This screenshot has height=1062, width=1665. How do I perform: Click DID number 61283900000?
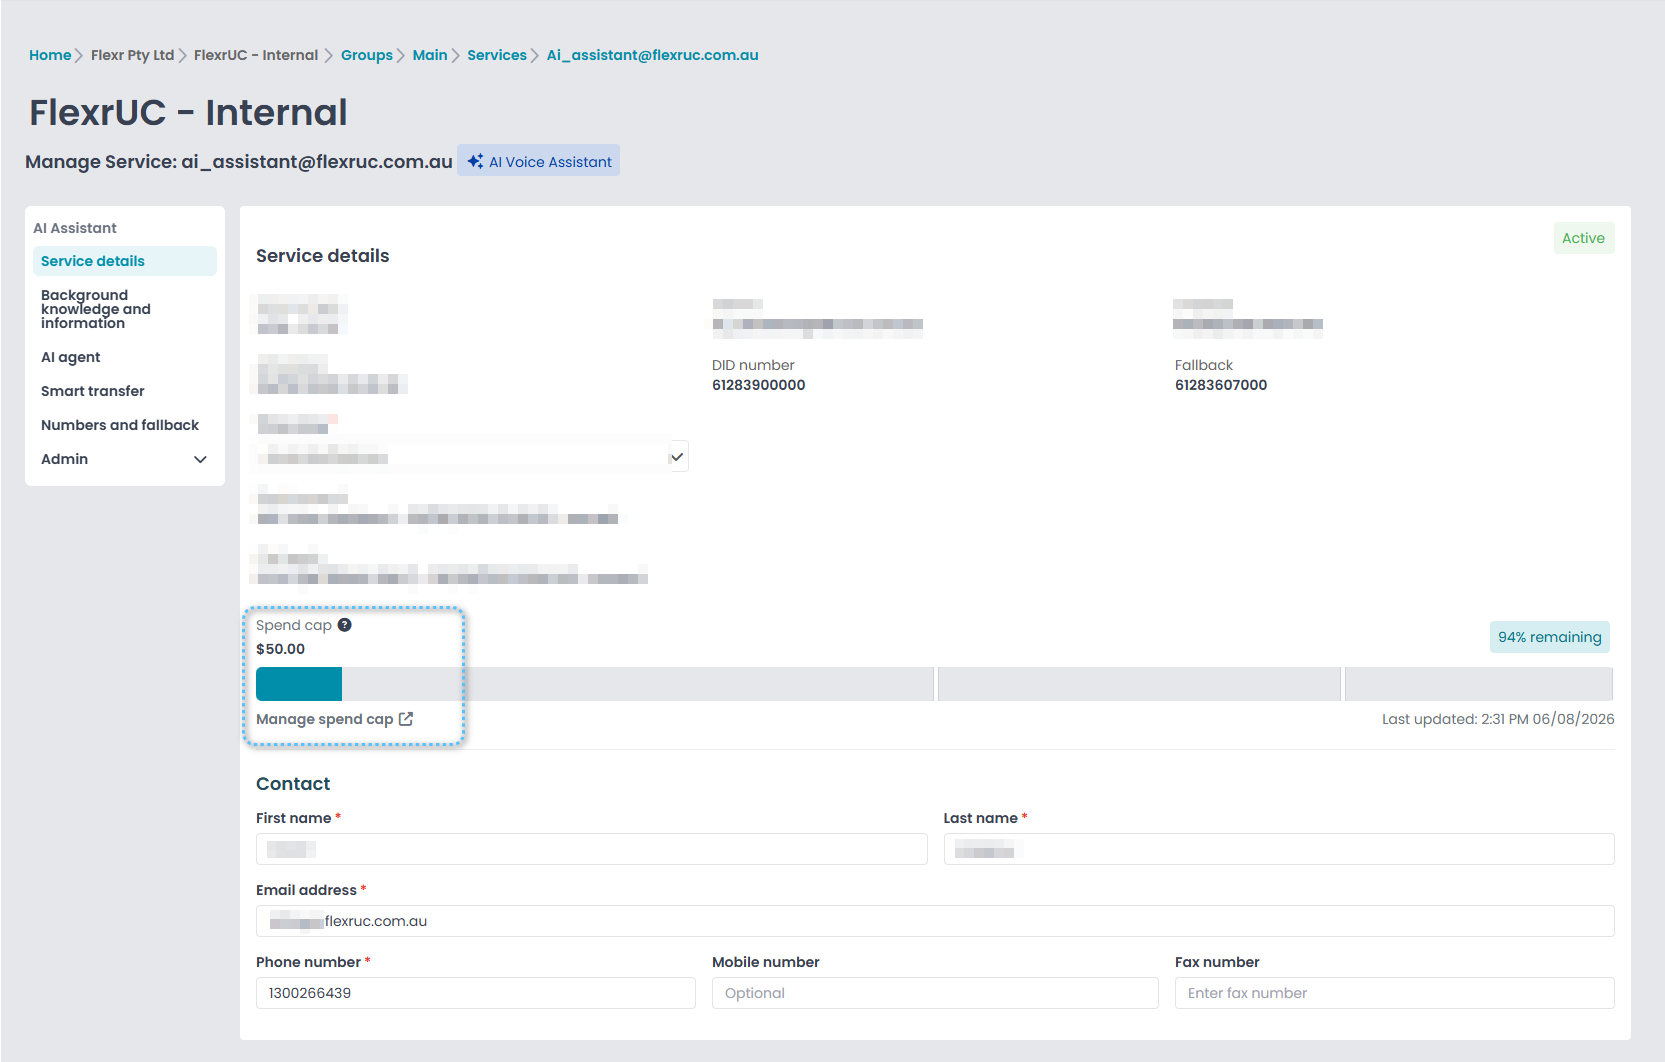[x=759, y=385]
